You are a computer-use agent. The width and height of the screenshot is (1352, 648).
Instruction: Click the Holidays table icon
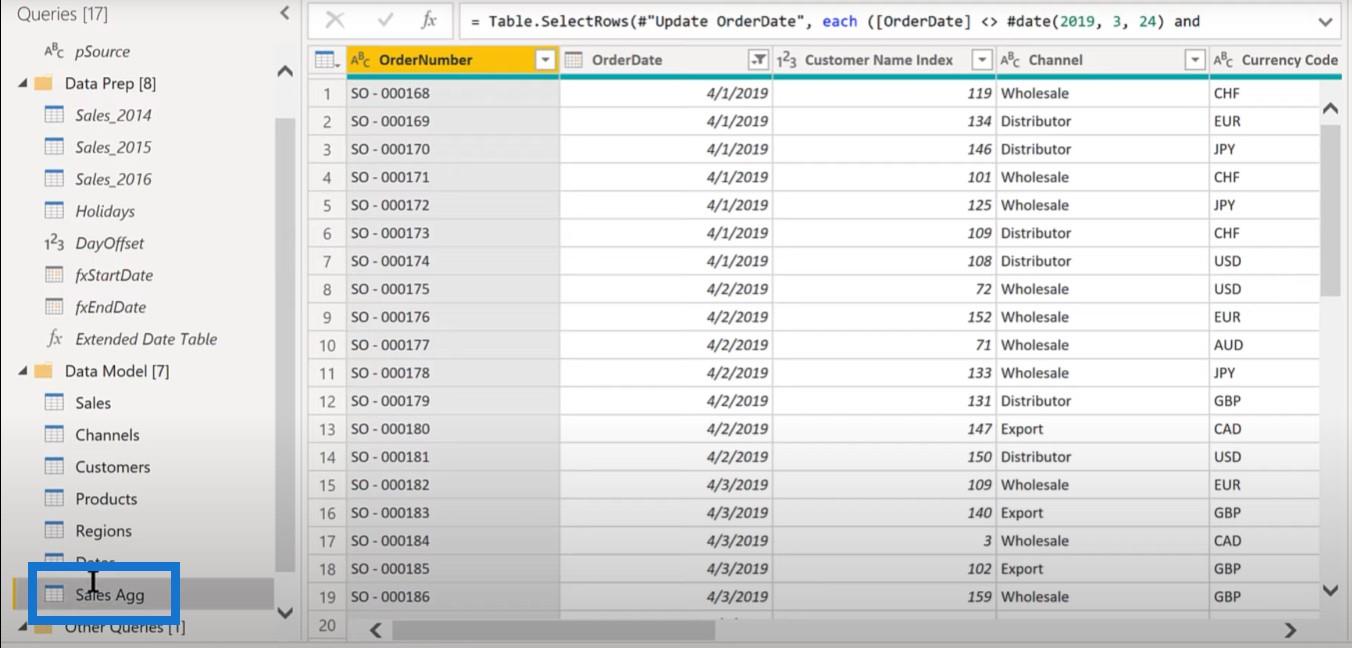point(54,210)
